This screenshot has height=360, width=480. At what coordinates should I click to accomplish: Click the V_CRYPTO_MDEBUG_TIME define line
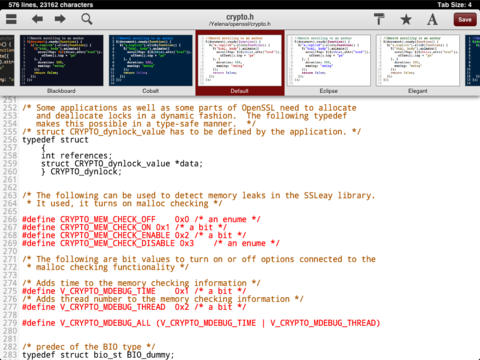[x=134, y=291]
